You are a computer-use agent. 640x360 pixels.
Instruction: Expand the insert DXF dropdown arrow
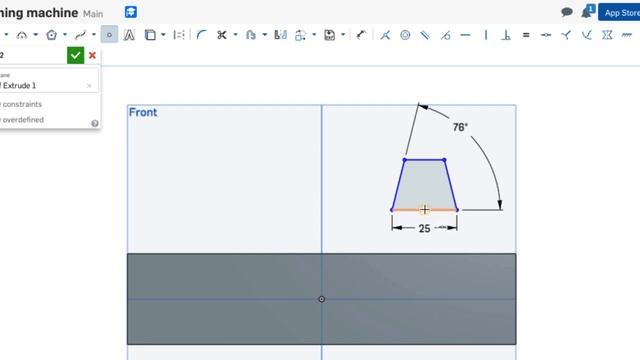[x=343, y=35]
